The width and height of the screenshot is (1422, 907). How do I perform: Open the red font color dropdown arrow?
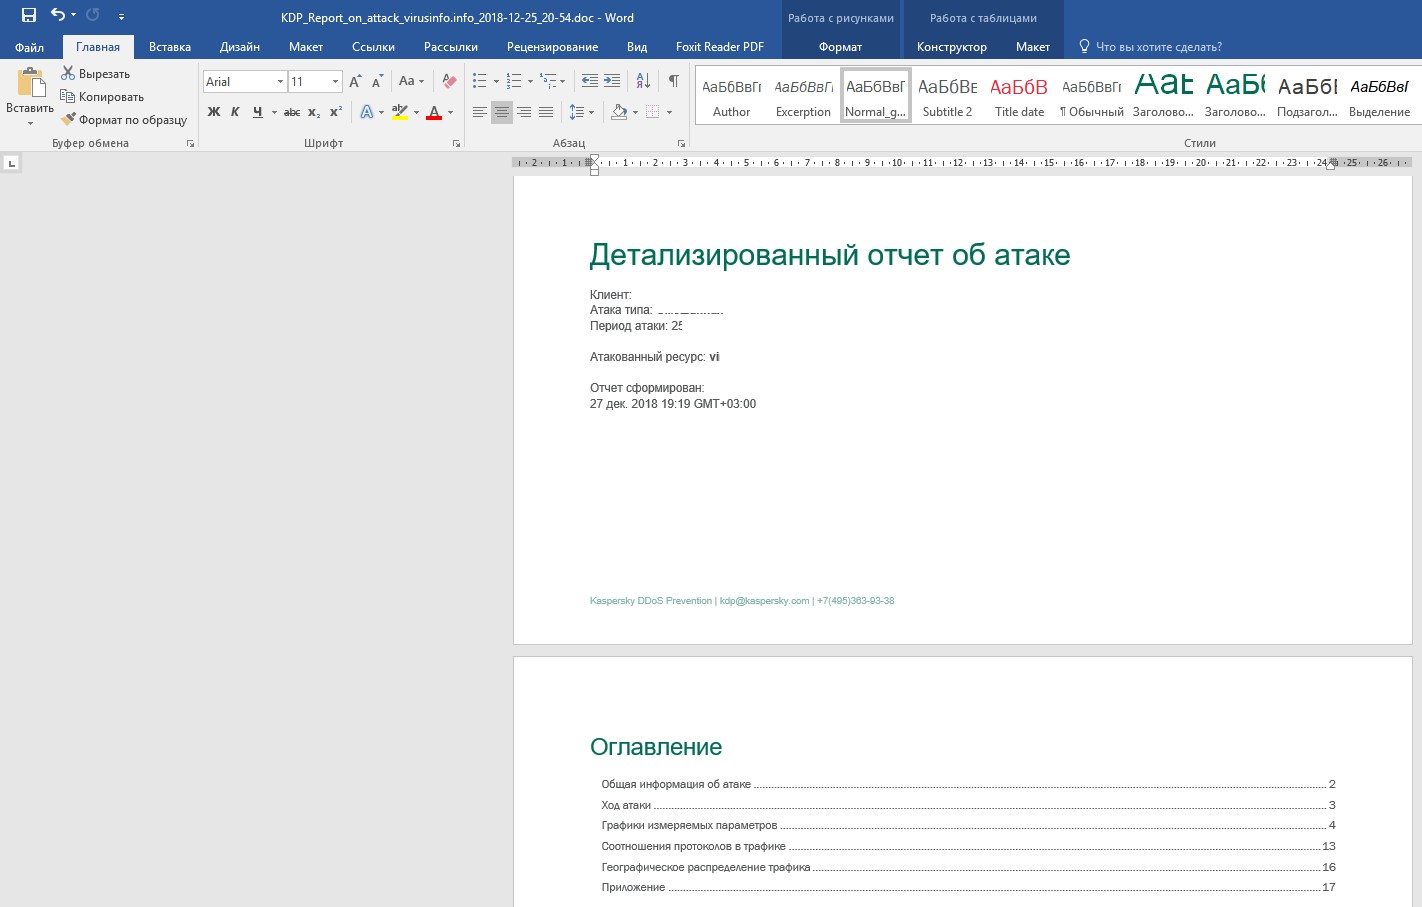[x=450, y=112]
